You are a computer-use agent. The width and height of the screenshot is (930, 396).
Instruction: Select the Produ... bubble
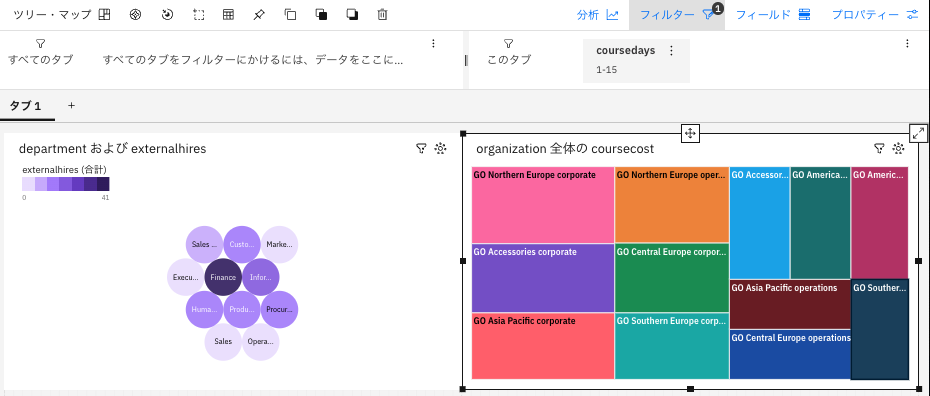click(242, 309)
